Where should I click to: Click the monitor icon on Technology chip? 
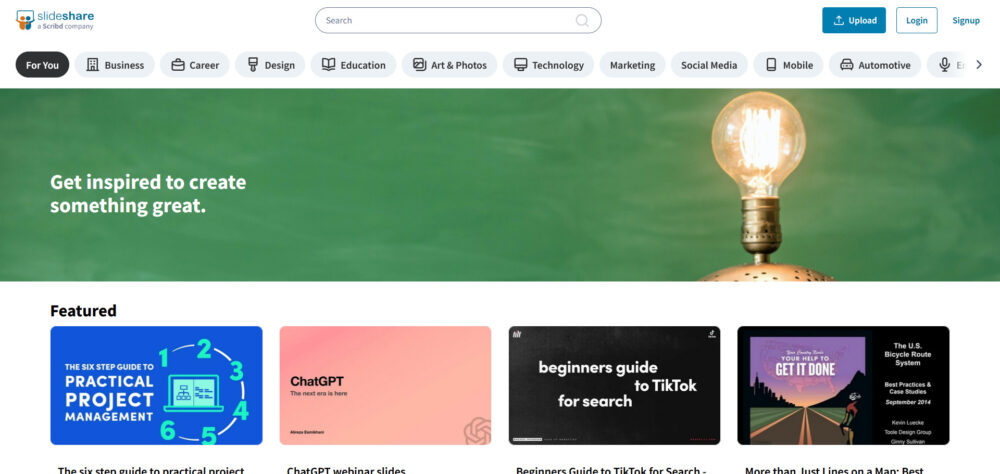(520, 64)
